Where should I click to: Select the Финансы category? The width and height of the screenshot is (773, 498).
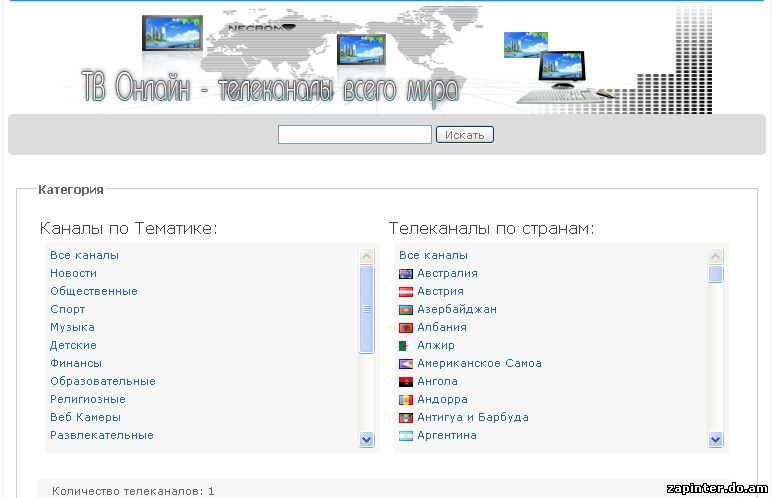tap(76, 363)
